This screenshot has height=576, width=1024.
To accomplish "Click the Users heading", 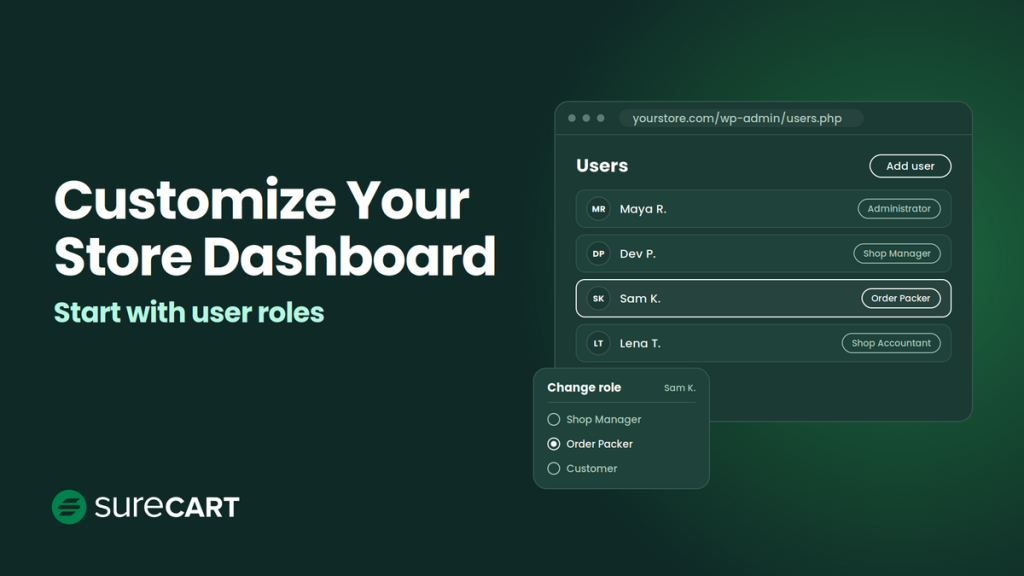I will [x=602, y=166].
